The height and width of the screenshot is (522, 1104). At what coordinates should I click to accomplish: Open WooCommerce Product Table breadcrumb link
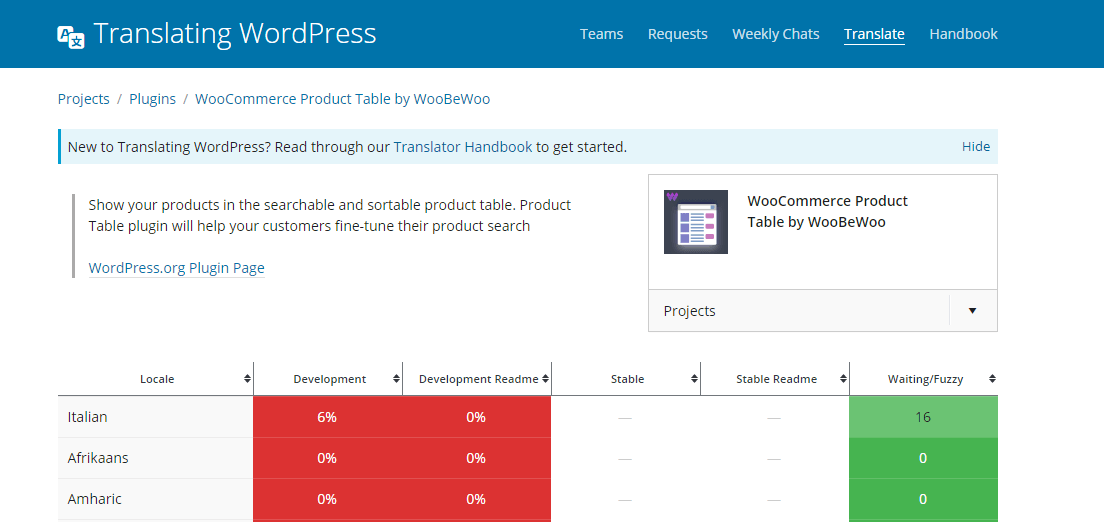[342, 99]
